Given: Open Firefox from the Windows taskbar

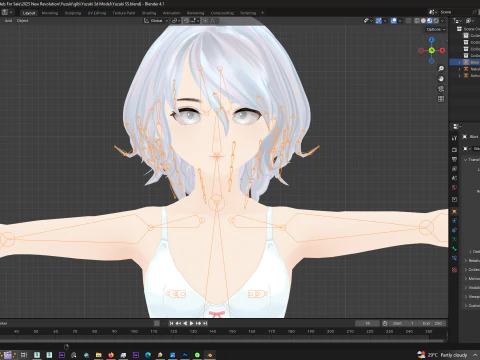Looking at the screenshot, I should tap(111, 355).
